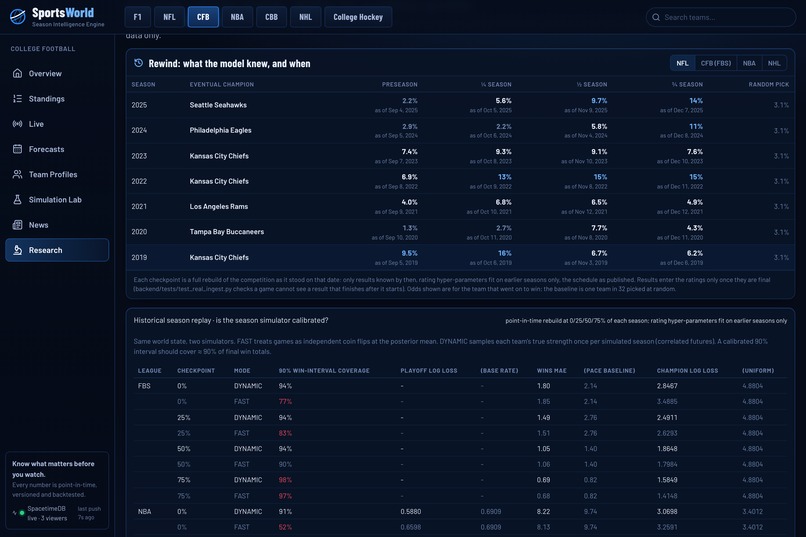Click the SportsWorld logo icon
Viewport: 806px width, 537px height.
tap(17, 16)
